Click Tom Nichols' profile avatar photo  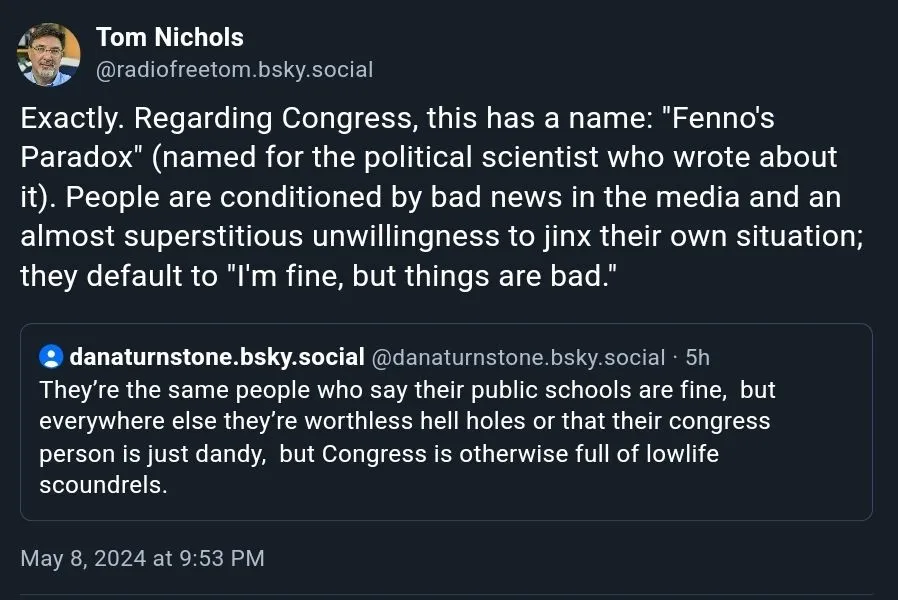pos(49,54)
